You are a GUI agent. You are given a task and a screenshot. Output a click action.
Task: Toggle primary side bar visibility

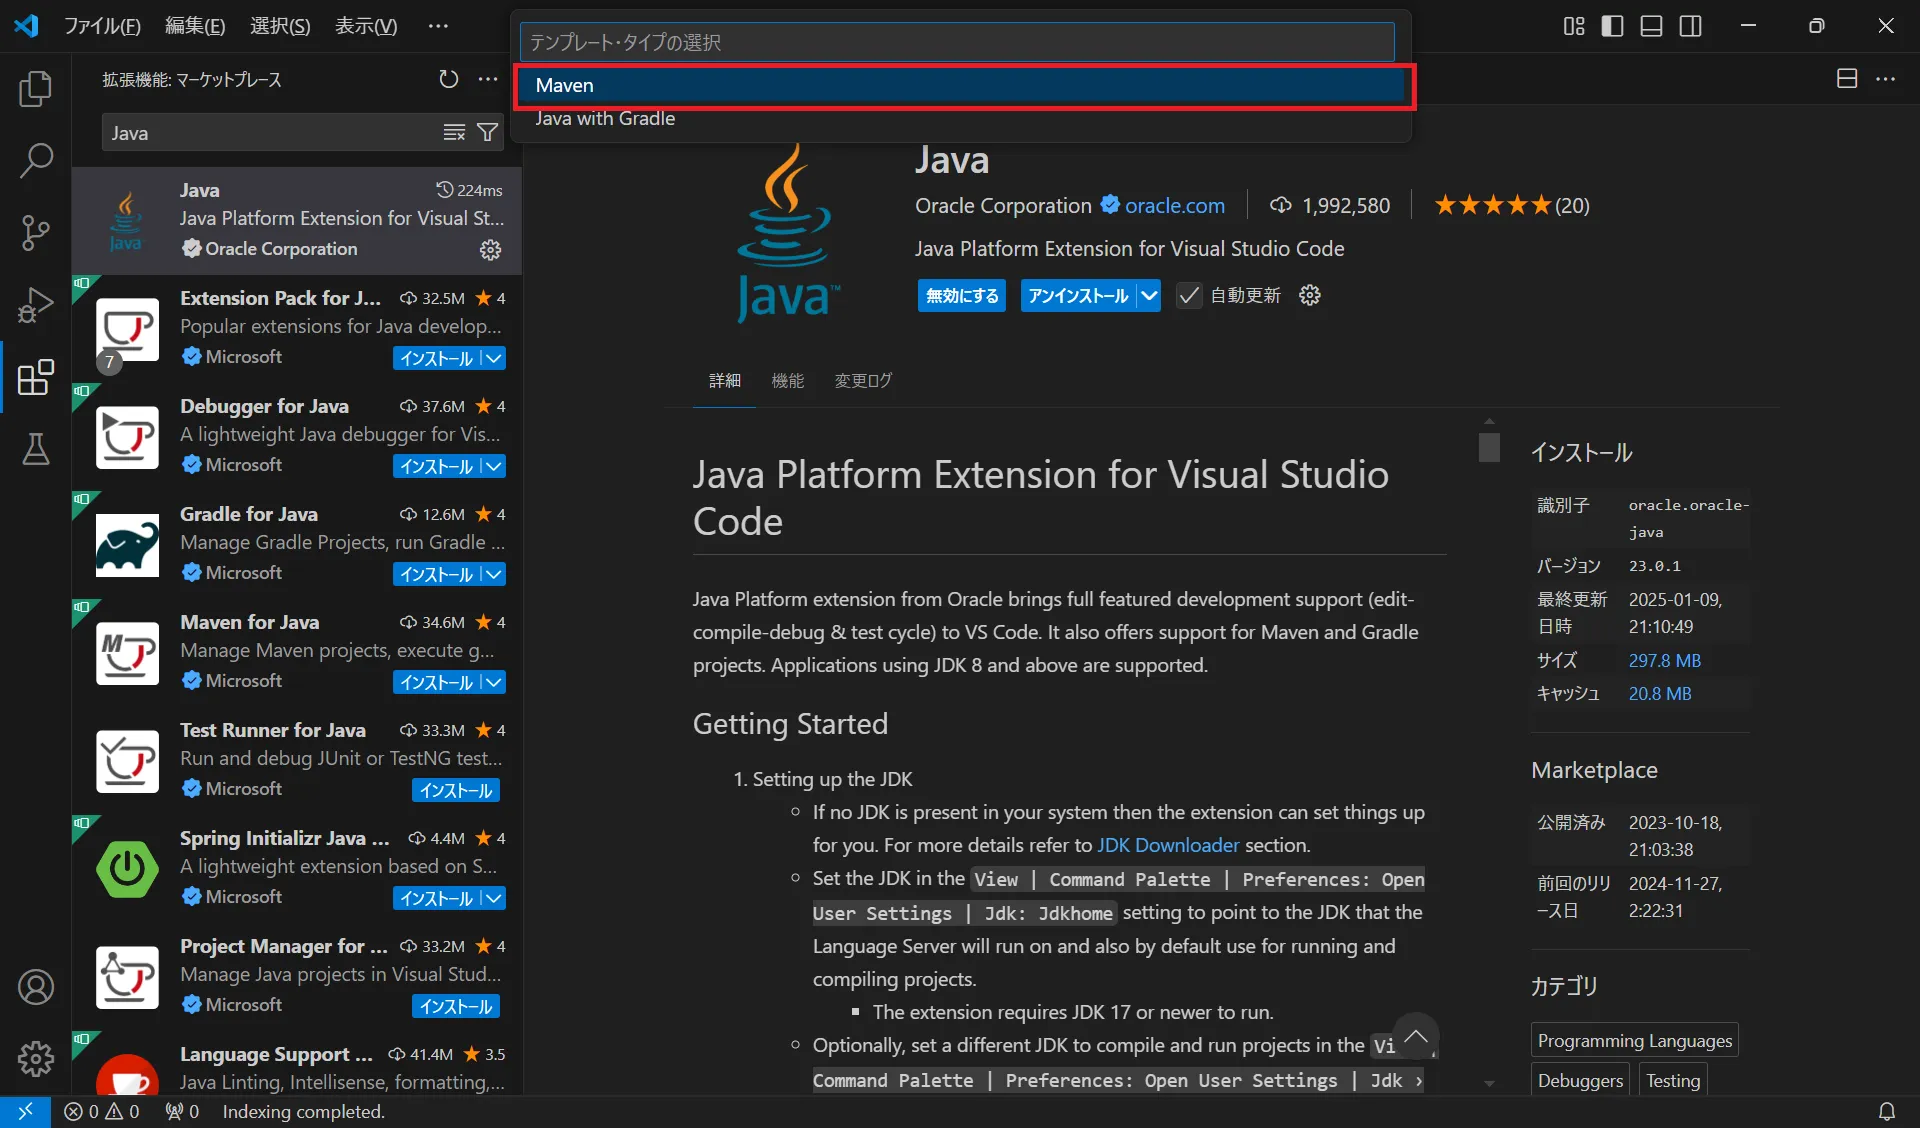[1612, 26]
